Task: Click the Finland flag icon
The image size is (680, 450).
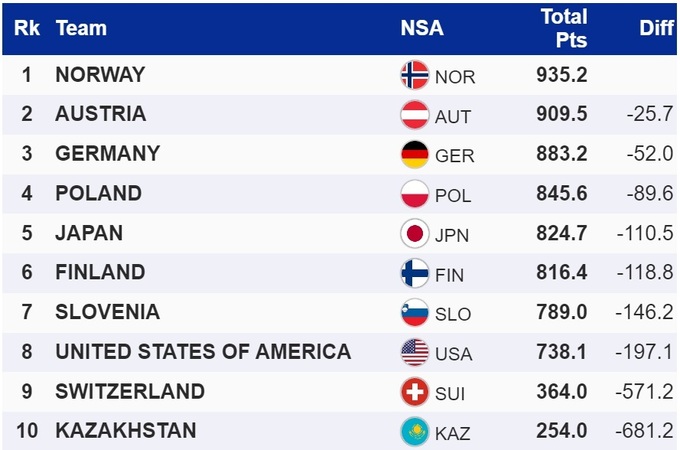Action: 414,273
